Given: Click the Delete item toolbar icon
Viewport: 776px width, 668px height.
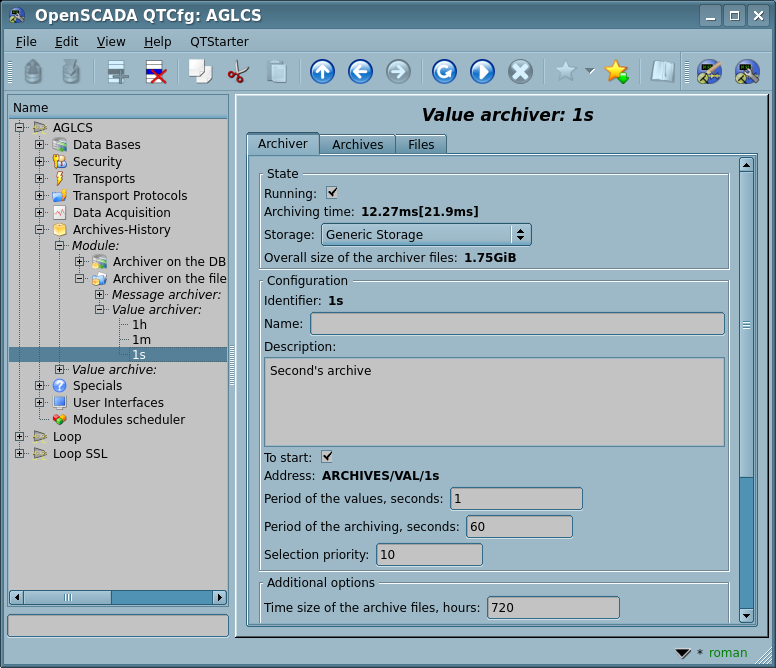Looking at the screenshot, I should coord(155,71).
